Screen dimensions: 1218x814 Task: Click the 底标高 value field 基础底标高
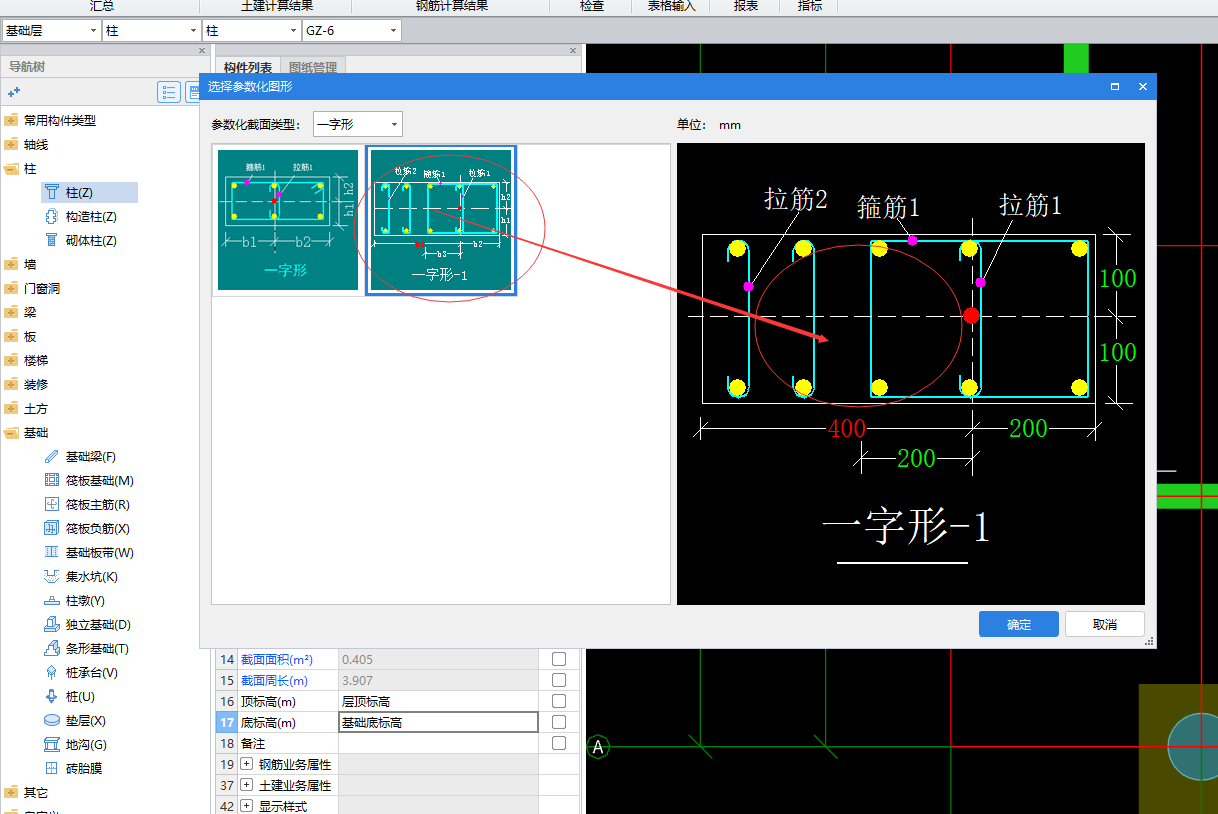(438, 722)
